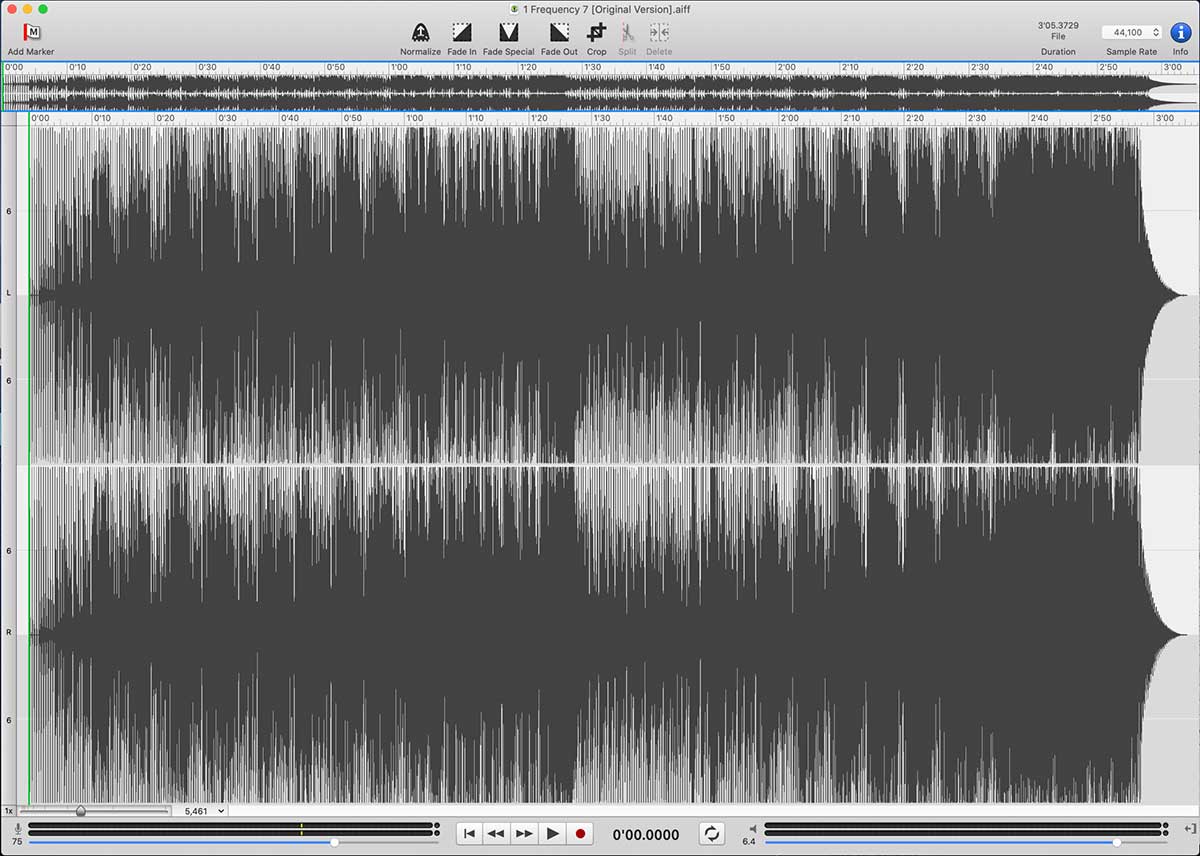This screenshot has height=856, width=1200.
Task: Open the Sample Rate 44,100 dropdown
Action: 1132,32
